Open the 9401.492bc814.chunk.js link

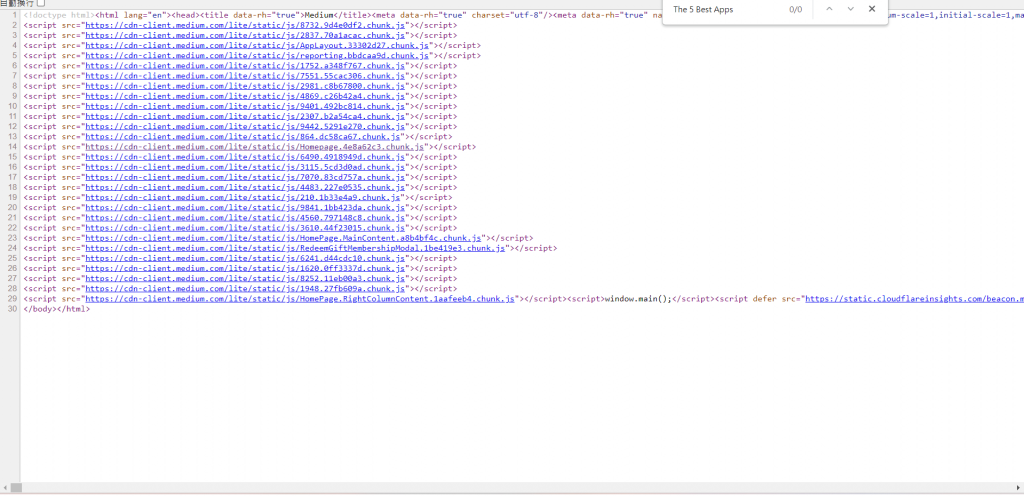[246, 106]
